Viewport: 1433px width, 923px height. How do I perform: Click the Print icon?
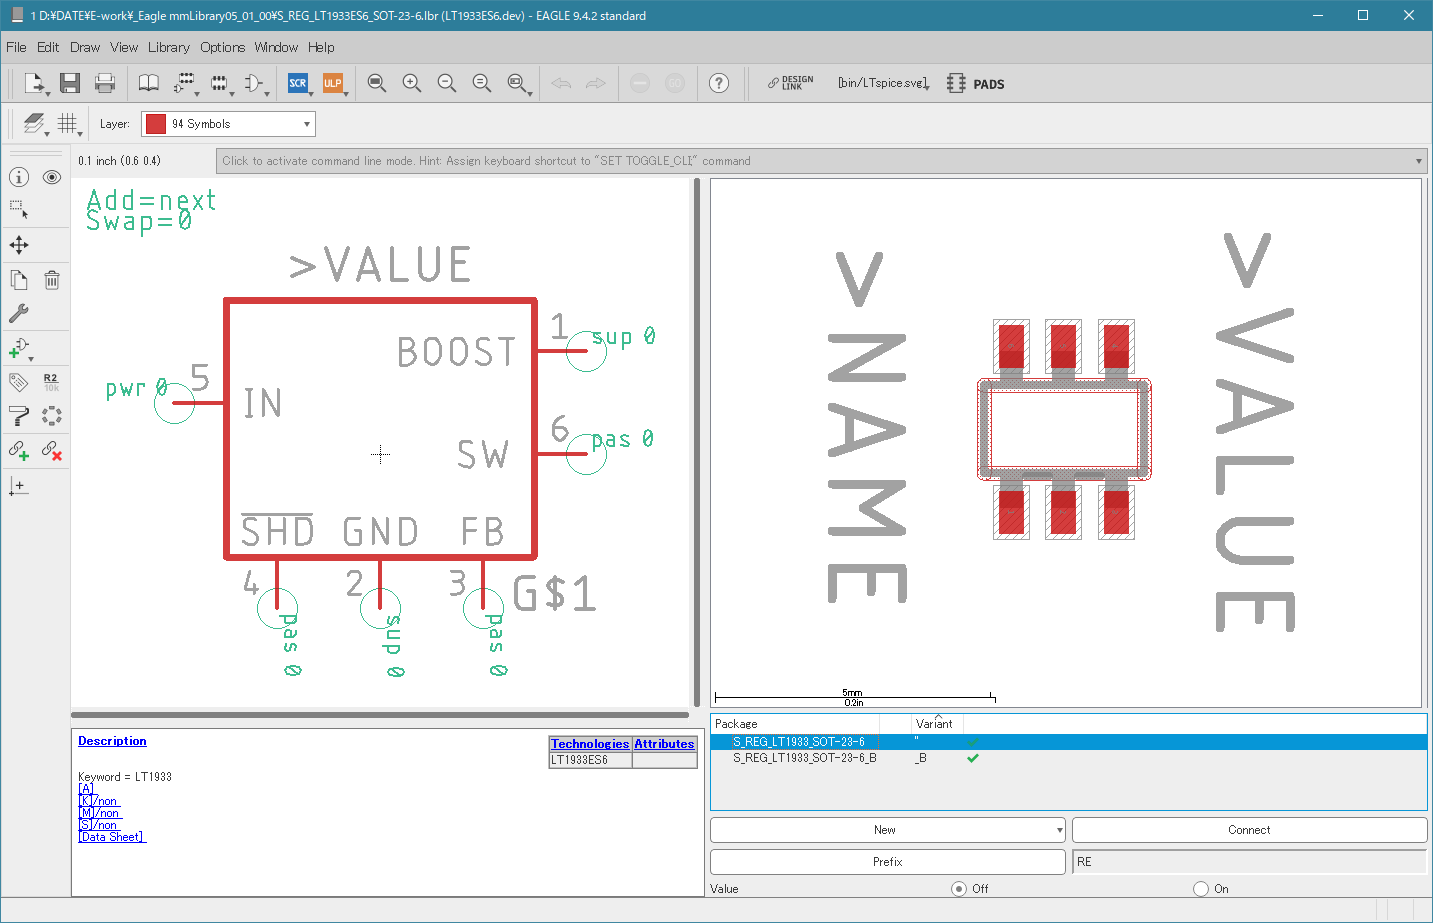[x=105, y=83]
